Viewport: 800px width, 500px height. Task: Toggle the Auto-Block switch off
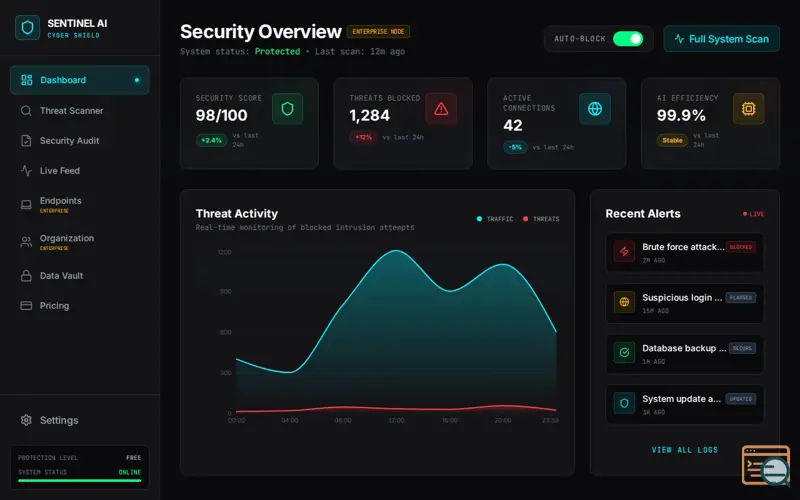pyautogui.click(x=628, y=39)
